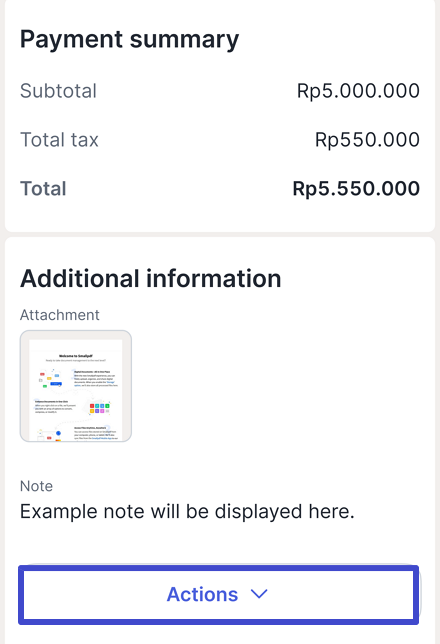Click bottom illustration in attachment preview
This screenshot has width=440, height=644.
pos(50,435)
